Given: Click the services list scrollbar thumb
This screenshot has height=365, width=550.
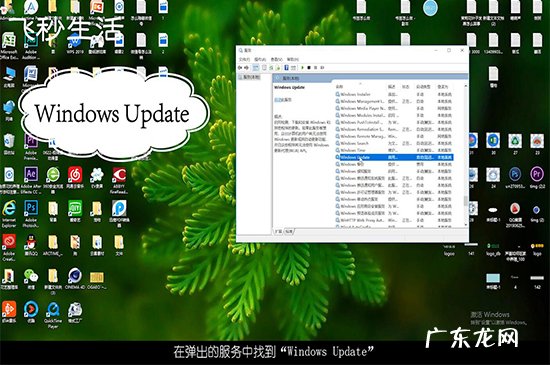Looking at the screenshot, I should tap(466, 201).
